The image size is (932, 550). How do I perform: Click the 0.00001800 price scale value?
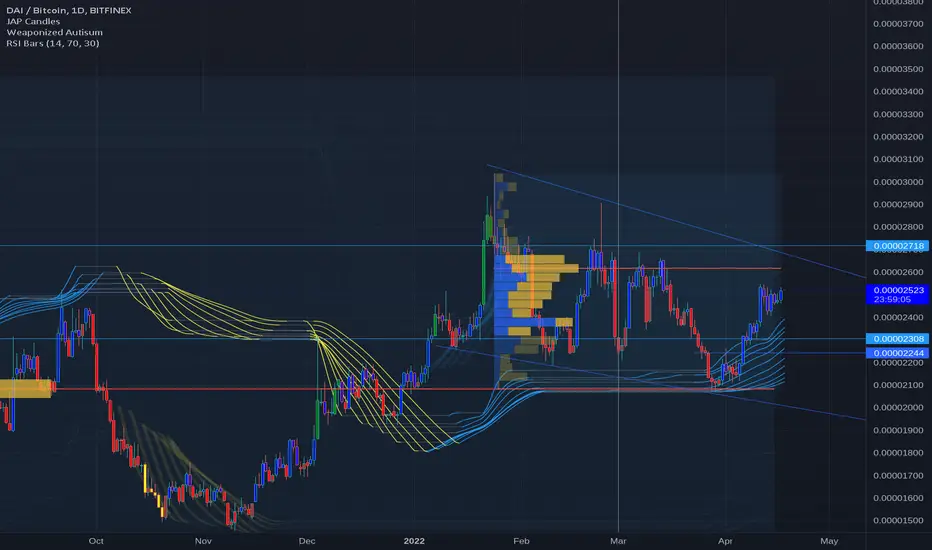point(898,453)
